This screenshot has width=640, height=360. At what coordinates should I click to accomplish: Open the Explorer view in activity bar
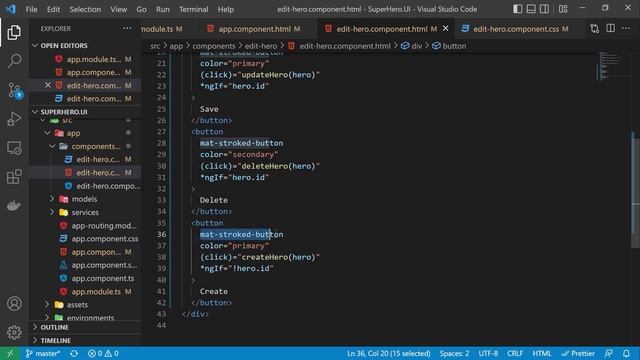tap(14, 33)
